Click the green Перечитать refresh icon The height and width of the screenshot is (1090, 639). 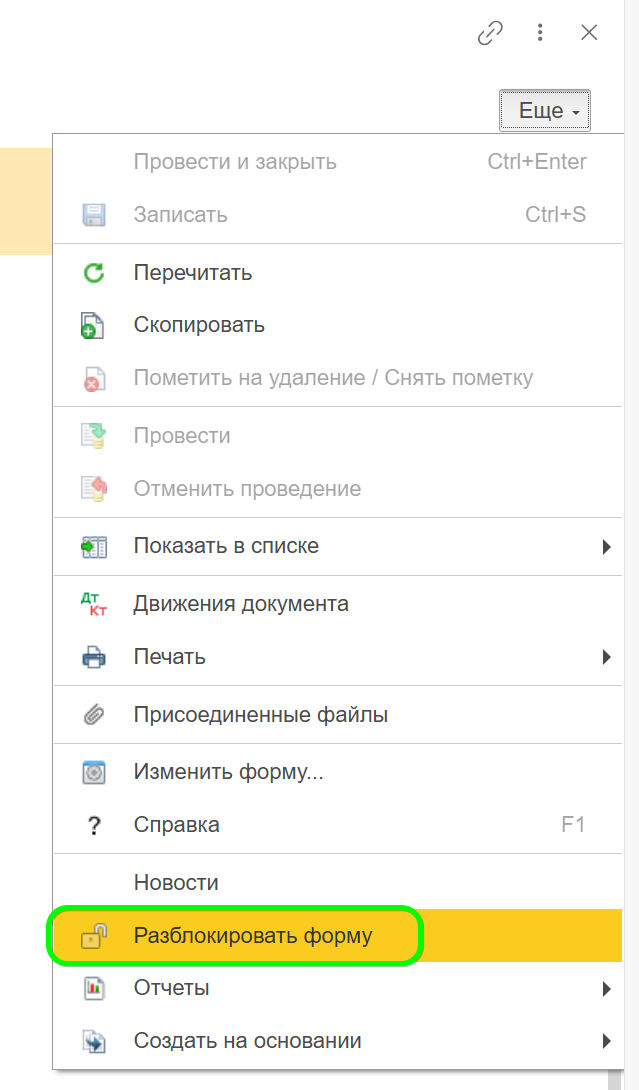93,273
